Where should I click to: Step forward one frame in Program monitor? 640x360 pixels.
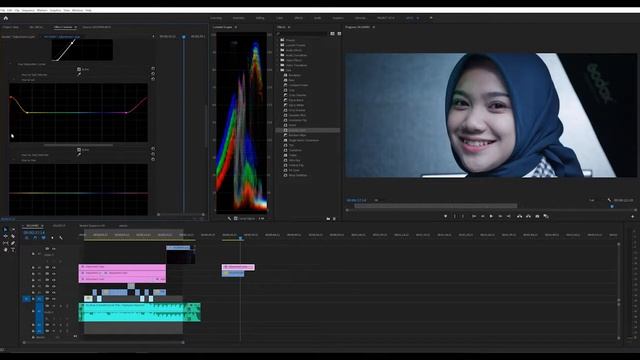(x=500, y=216)
